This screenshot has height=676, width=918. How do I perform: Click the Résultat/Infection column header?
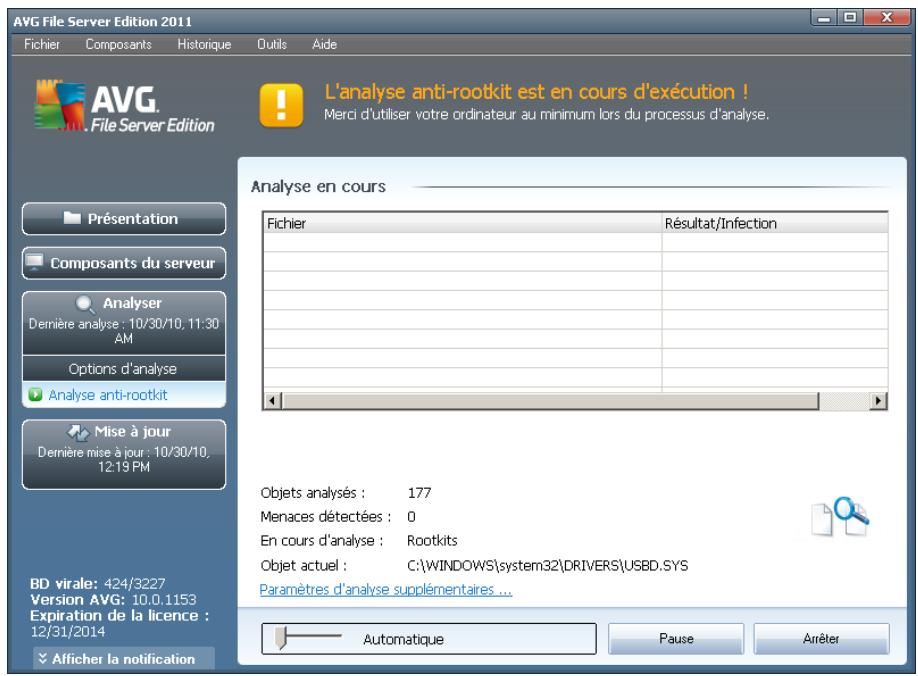click(x=775, y=223)
